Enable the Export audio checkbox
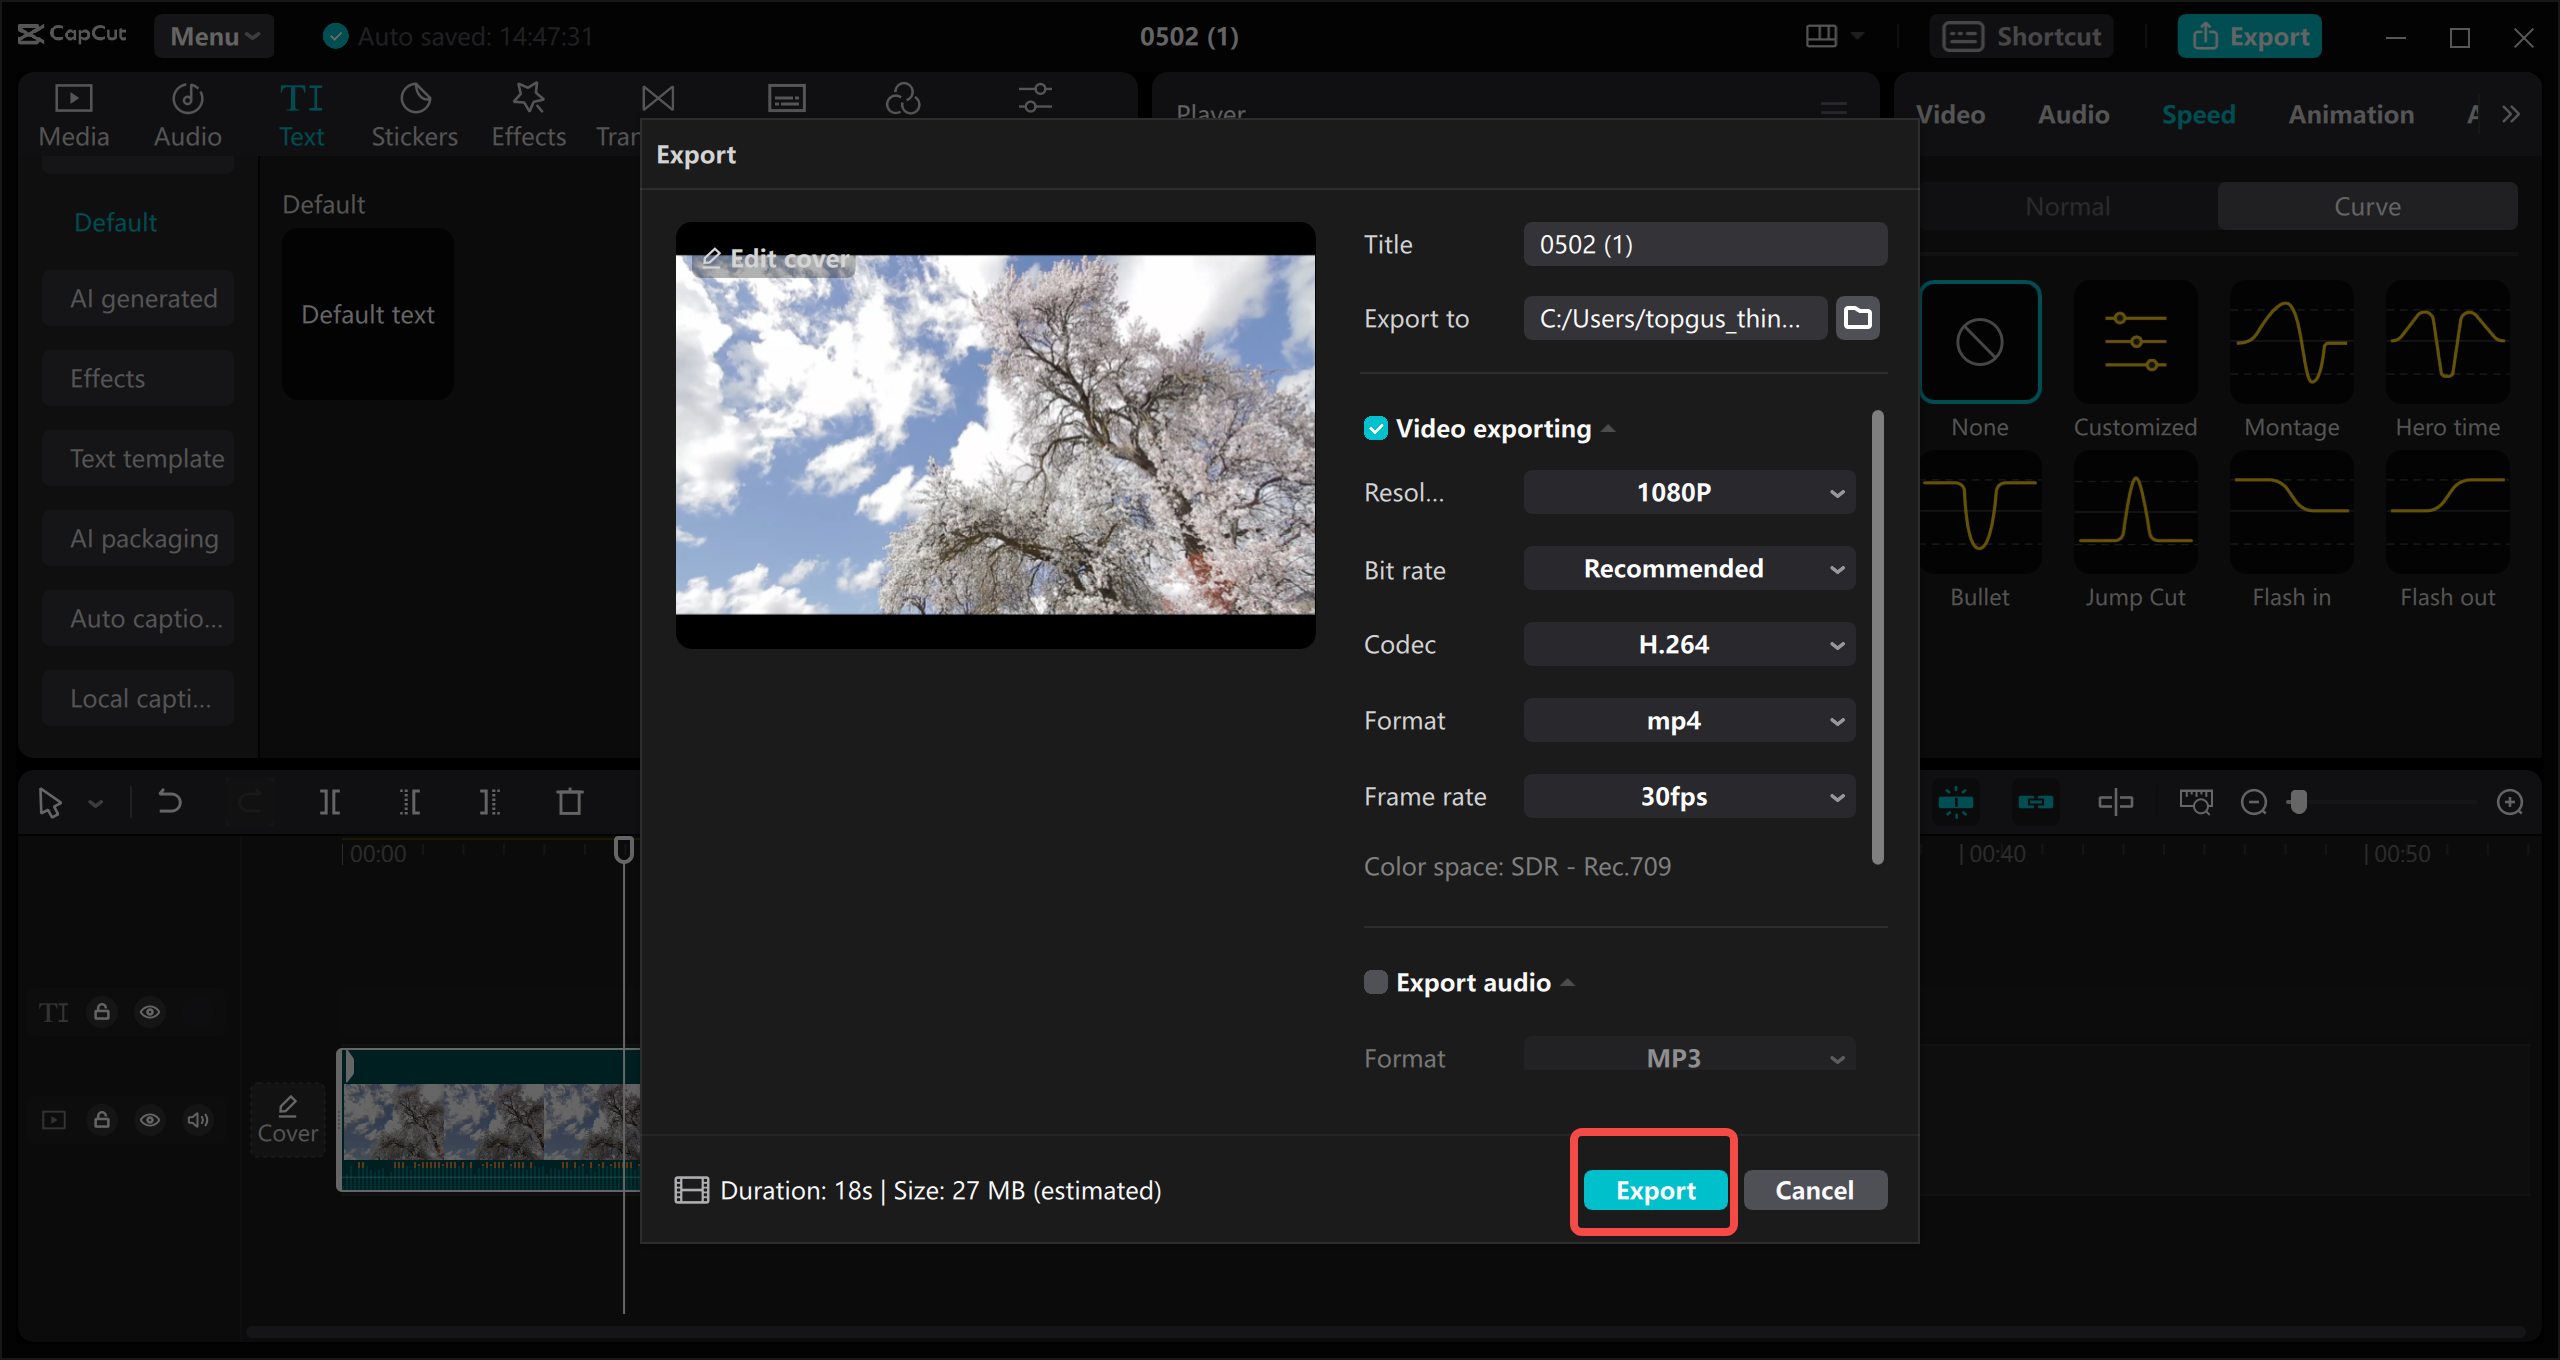2560x1360 pixels. [x=1374, y=982]
